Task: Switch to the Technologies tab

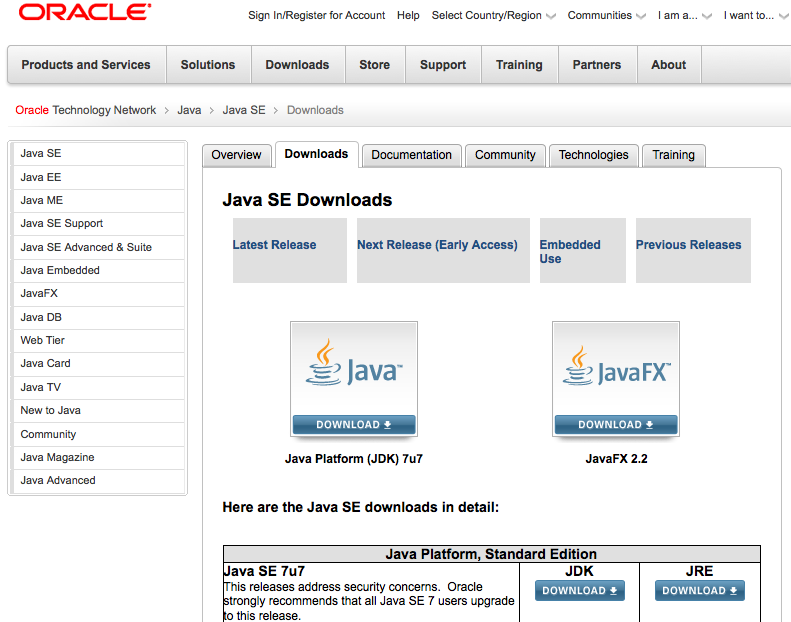Action: click(594, 155)
